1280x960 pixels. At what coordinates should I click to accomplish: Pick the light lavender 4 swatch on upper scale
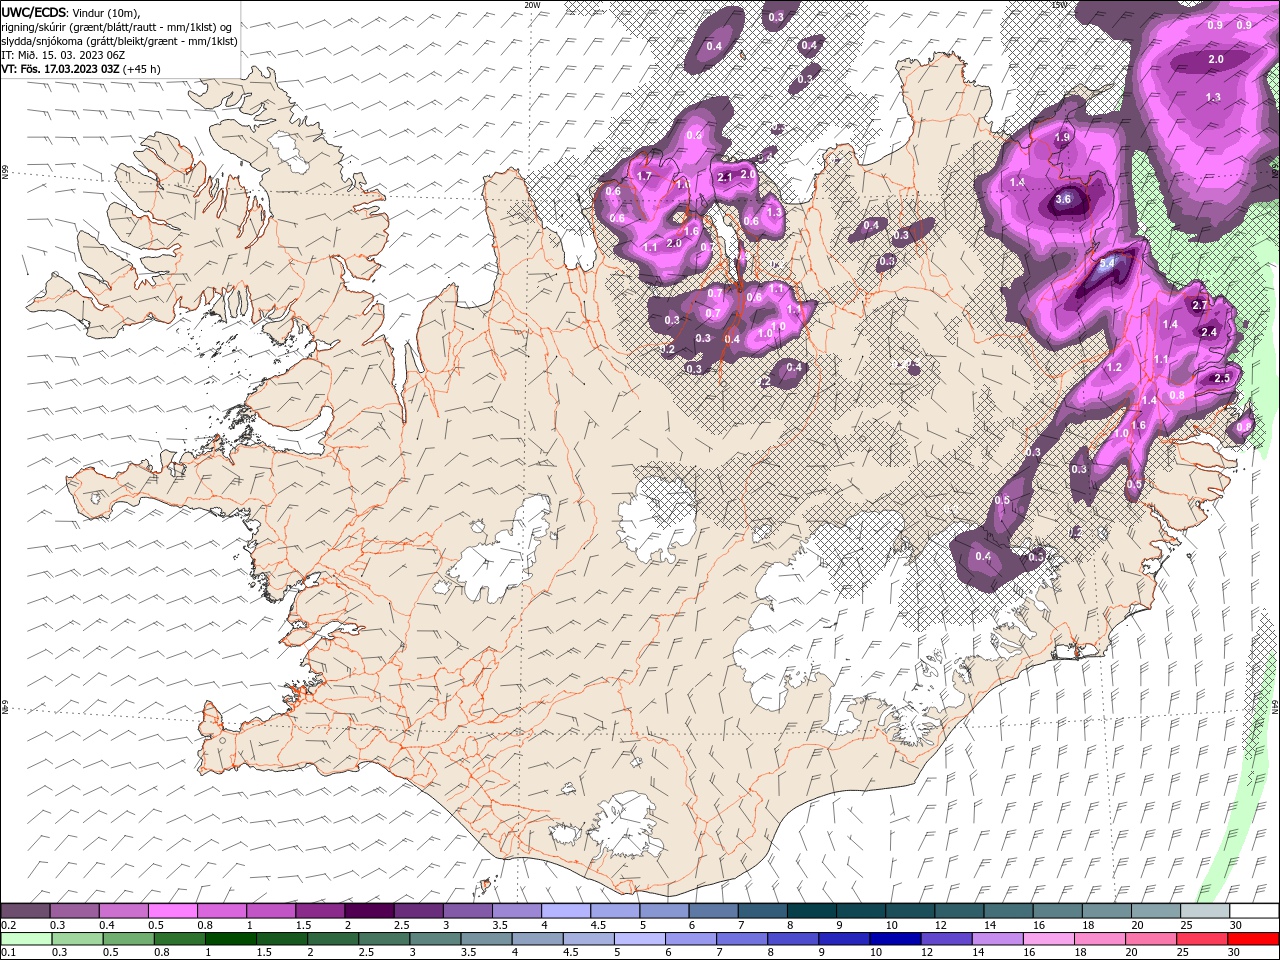point(566,911)
